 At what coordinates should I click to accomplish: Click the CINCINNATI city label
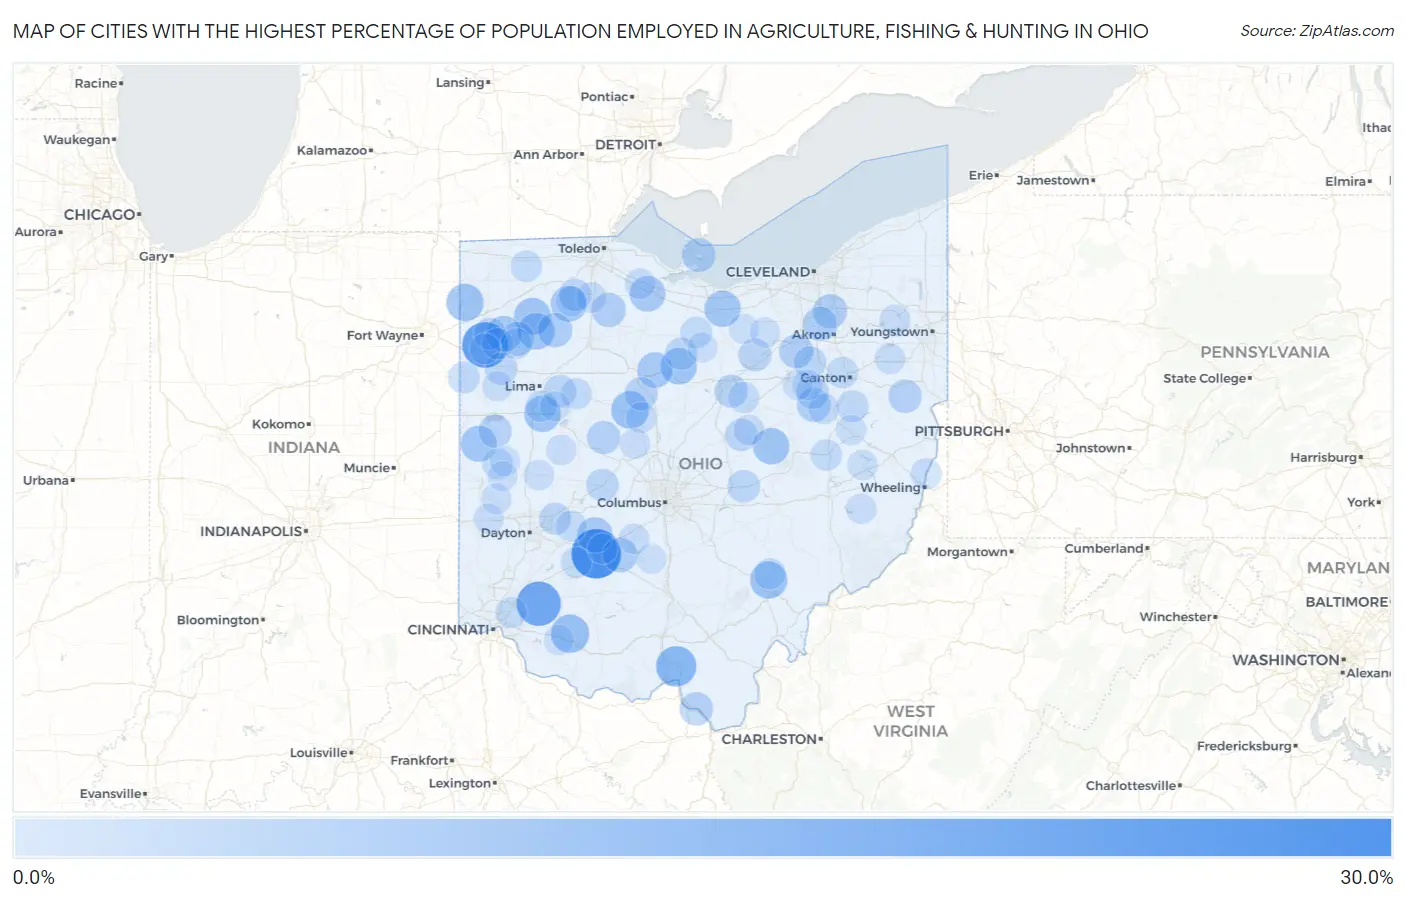[x=448, y=630]
